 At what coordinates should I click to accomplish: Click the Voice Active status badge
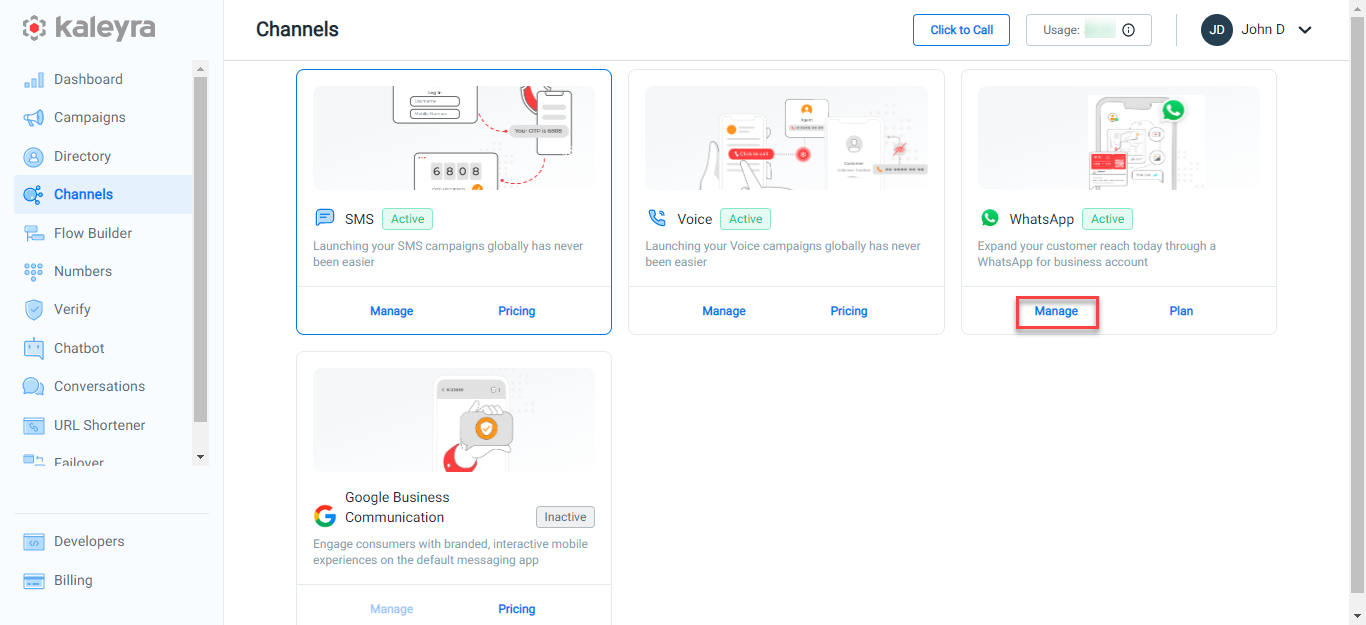click(746, 219)
